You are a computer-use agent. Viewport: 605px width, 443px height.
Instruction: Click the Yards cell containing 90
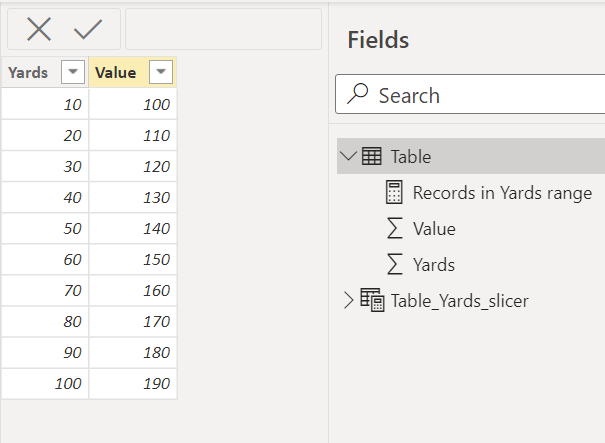[x=45, y=352]
